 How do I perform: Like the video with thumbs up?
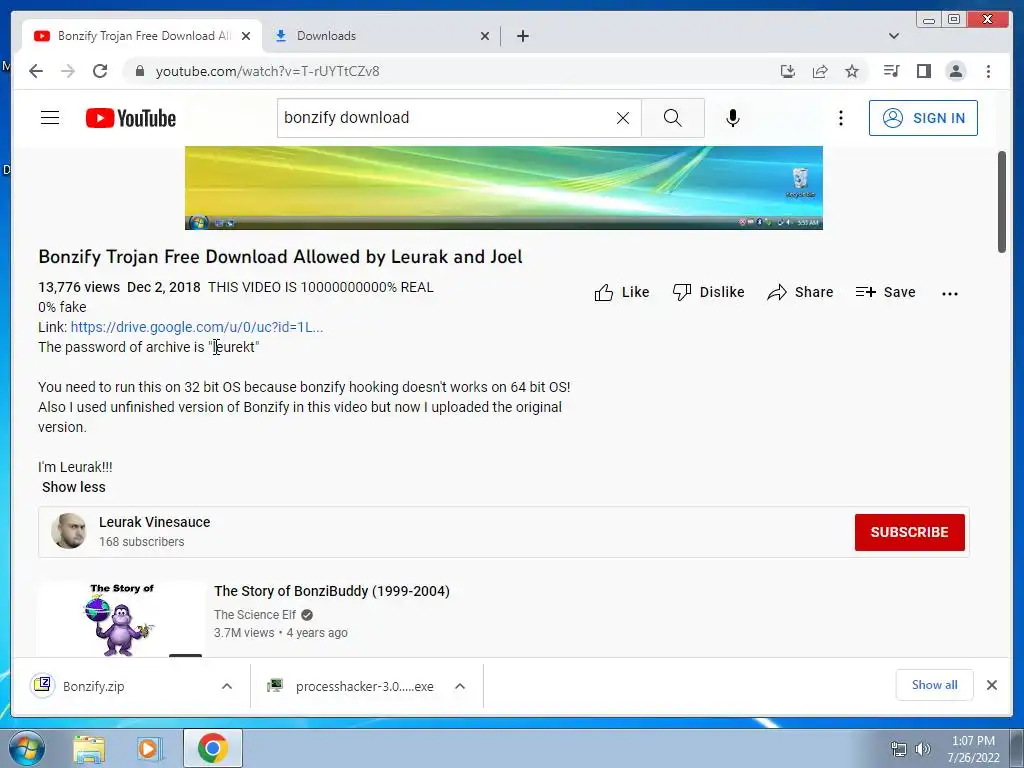622,292
